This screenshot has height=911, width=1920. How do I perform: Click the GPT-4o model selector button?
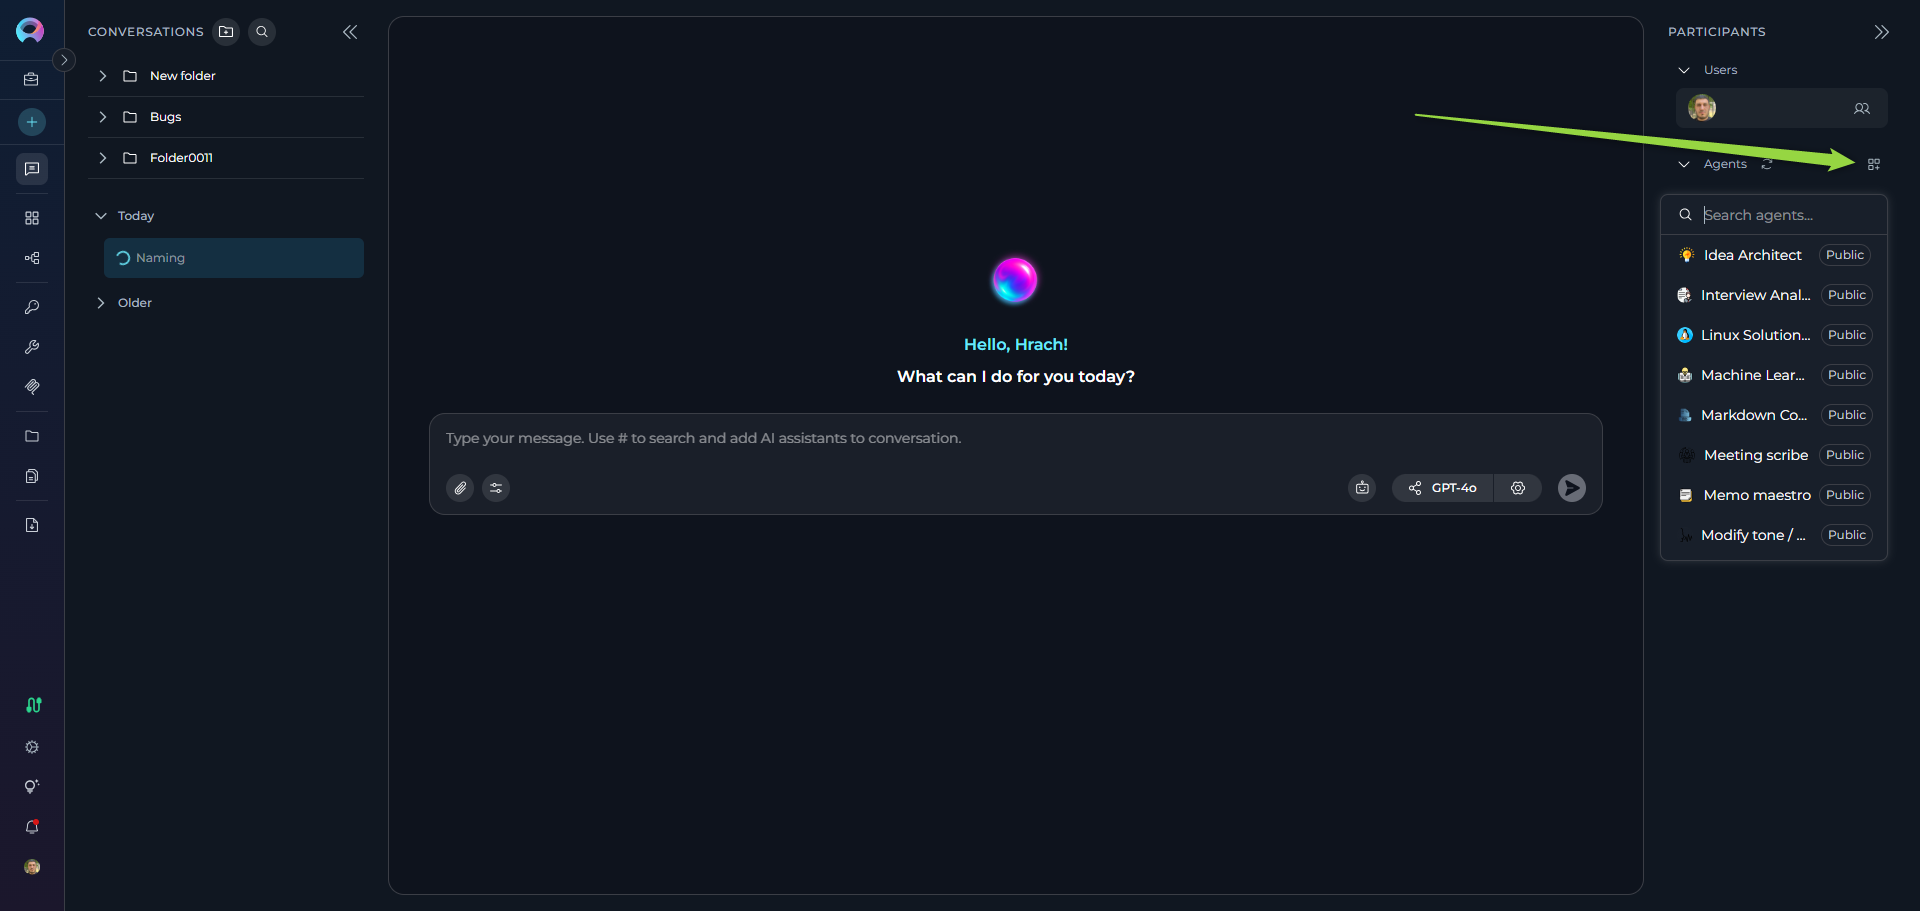coord(1443,488)
